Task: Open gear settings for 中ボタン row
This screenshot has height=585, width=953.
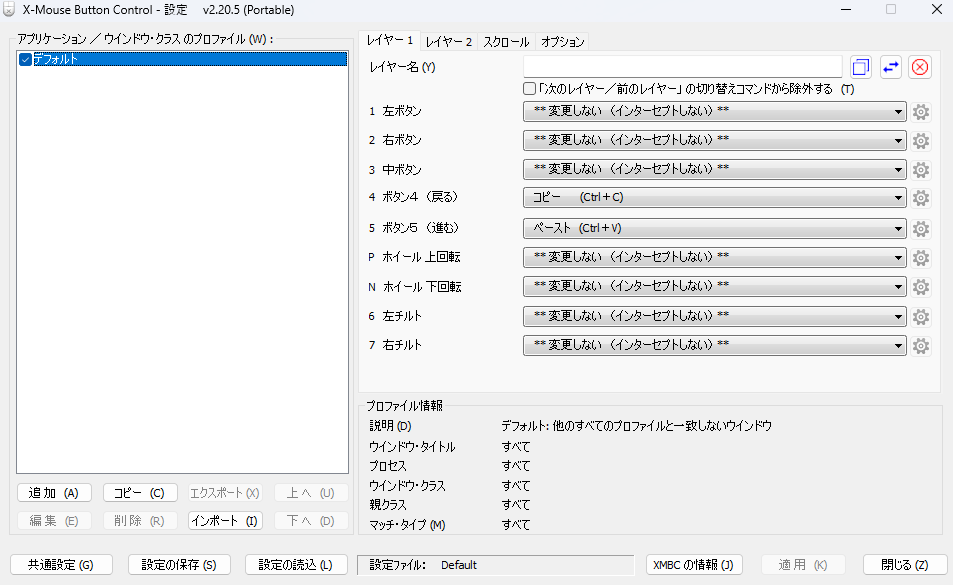Action: [x=921, y=169]
